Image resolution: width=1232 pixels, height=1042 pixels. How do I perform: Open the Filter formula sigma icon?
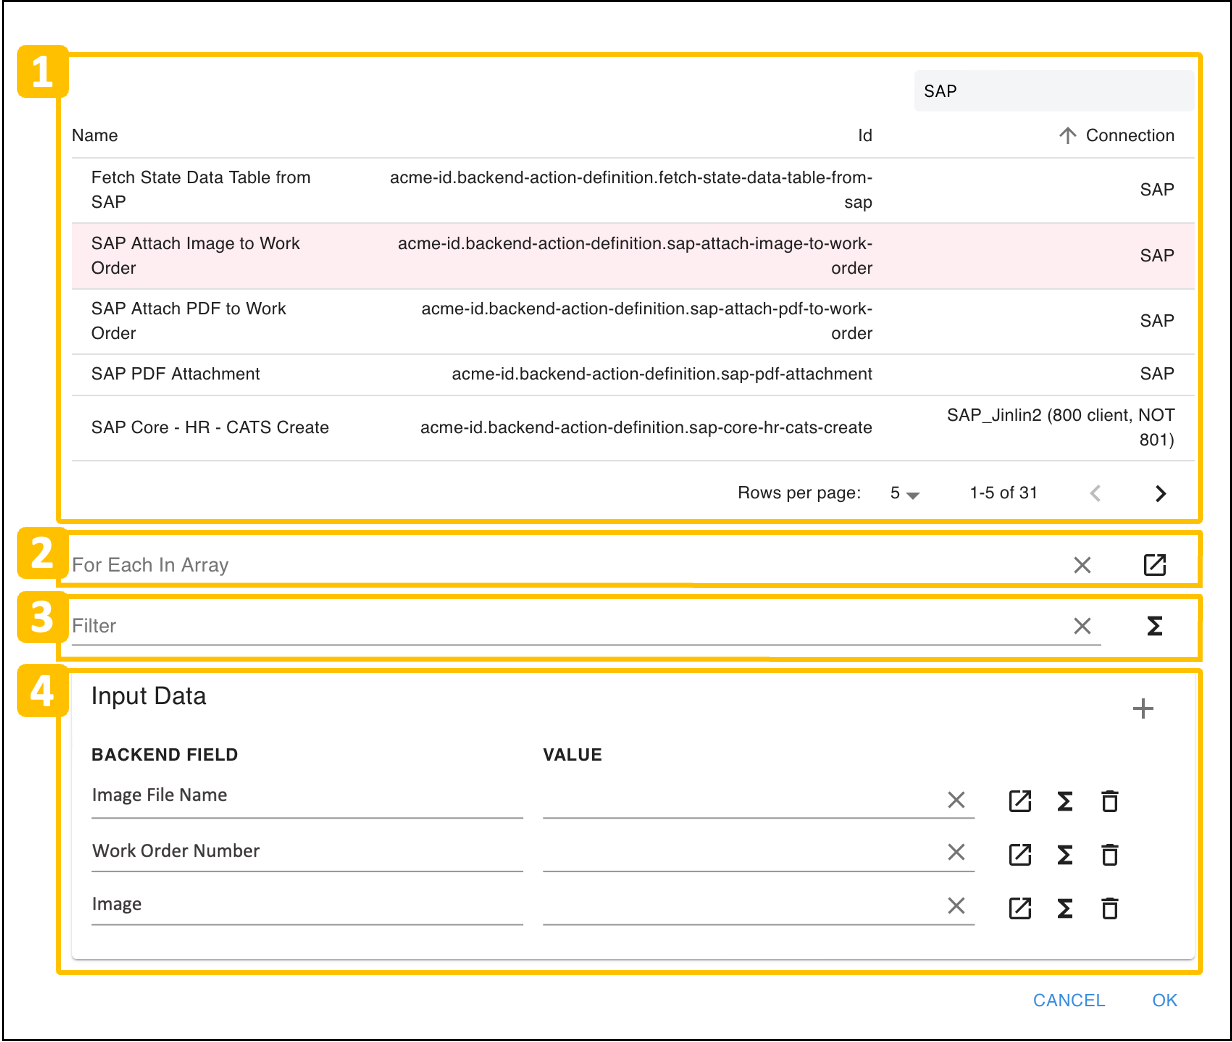click(1155, 626)
